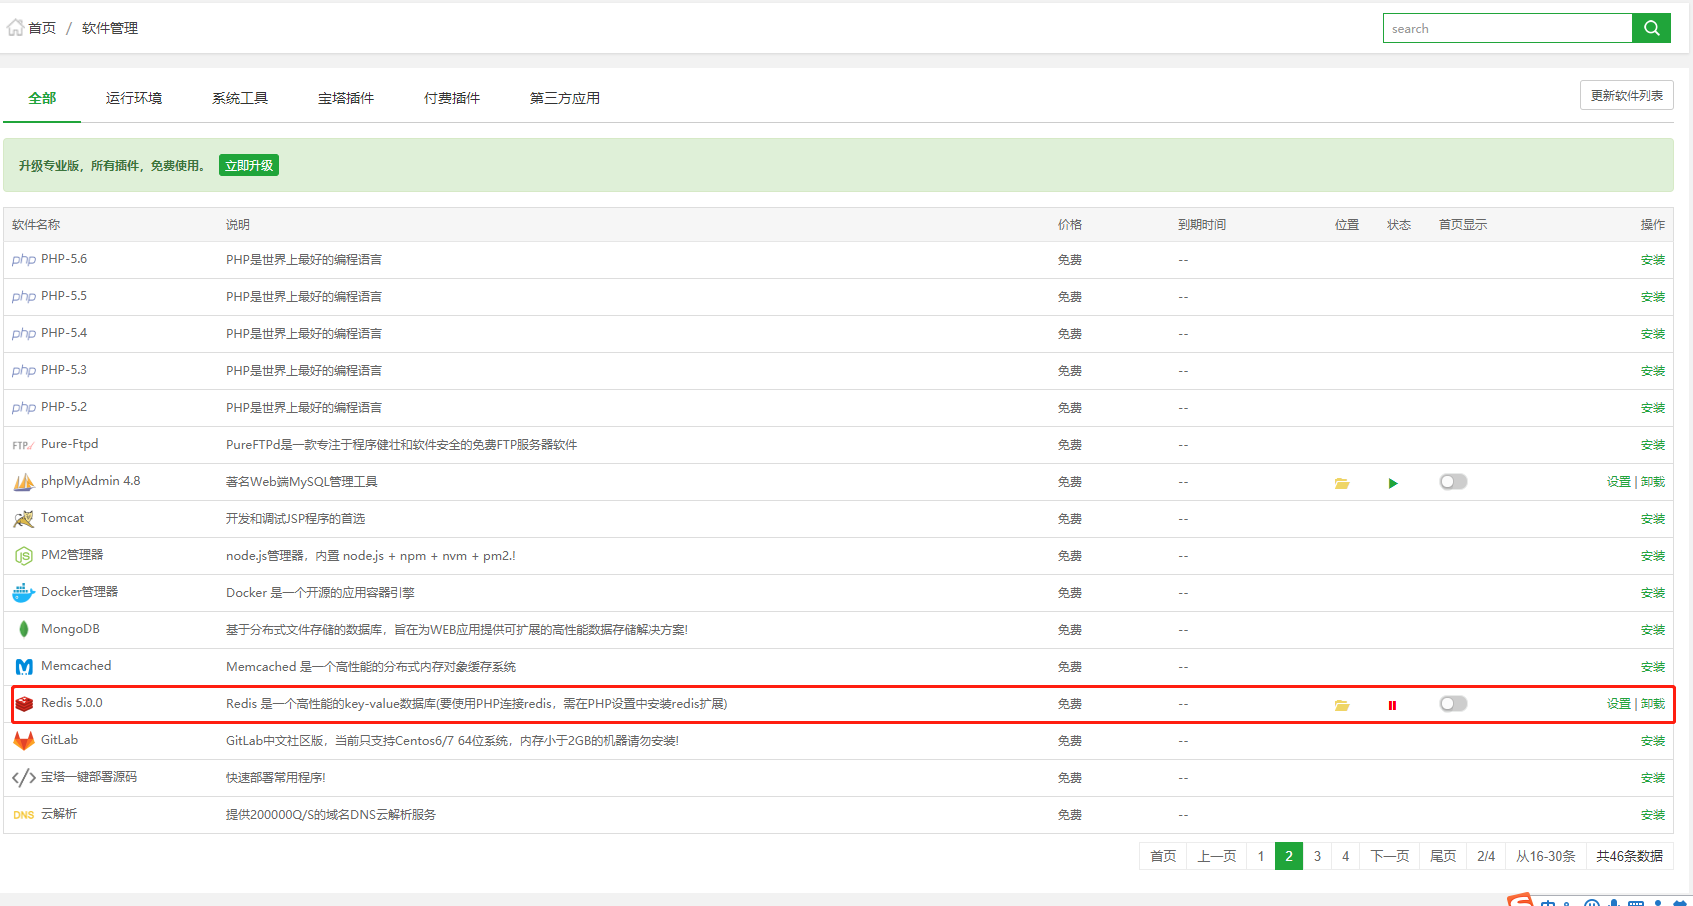Click the green search magnifier button
The width and height of the screenshot is (1693, 906).
[x=1651, y=28]
